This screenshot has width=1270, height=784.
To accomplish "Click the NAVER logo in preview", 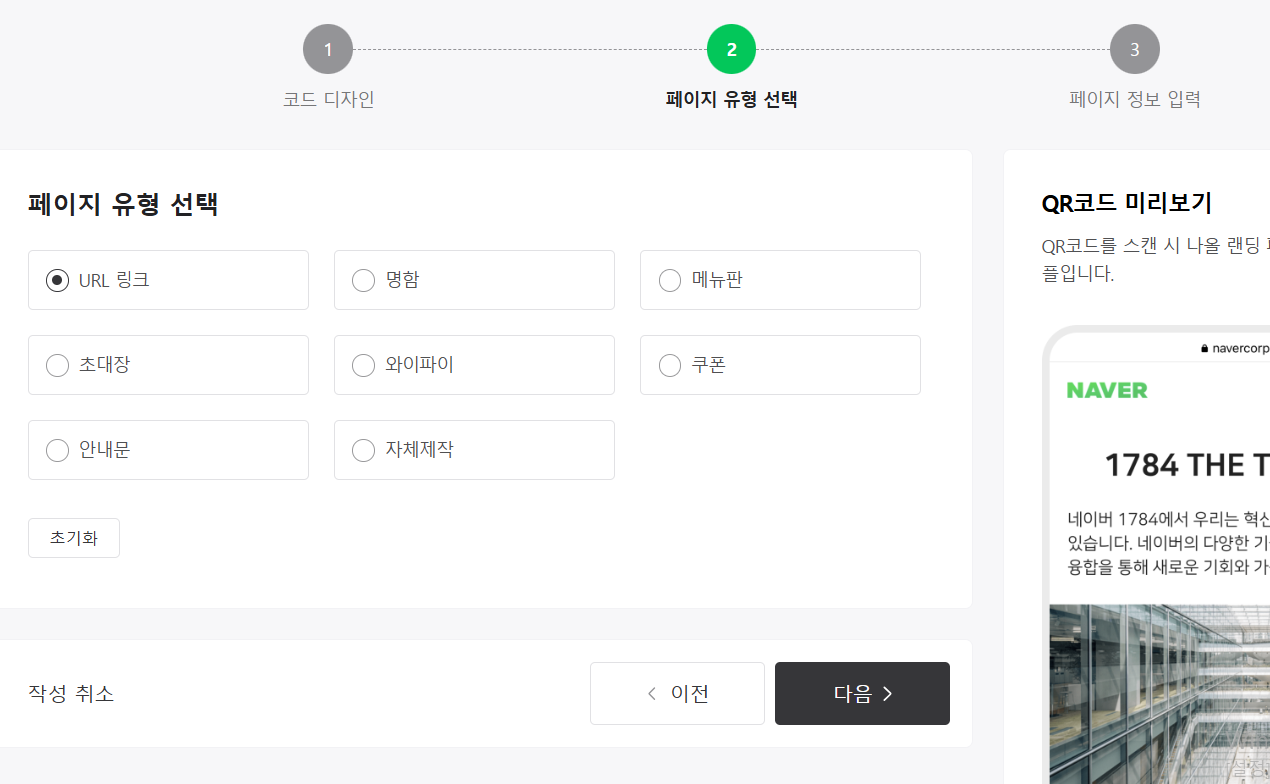I will 1107,390.
